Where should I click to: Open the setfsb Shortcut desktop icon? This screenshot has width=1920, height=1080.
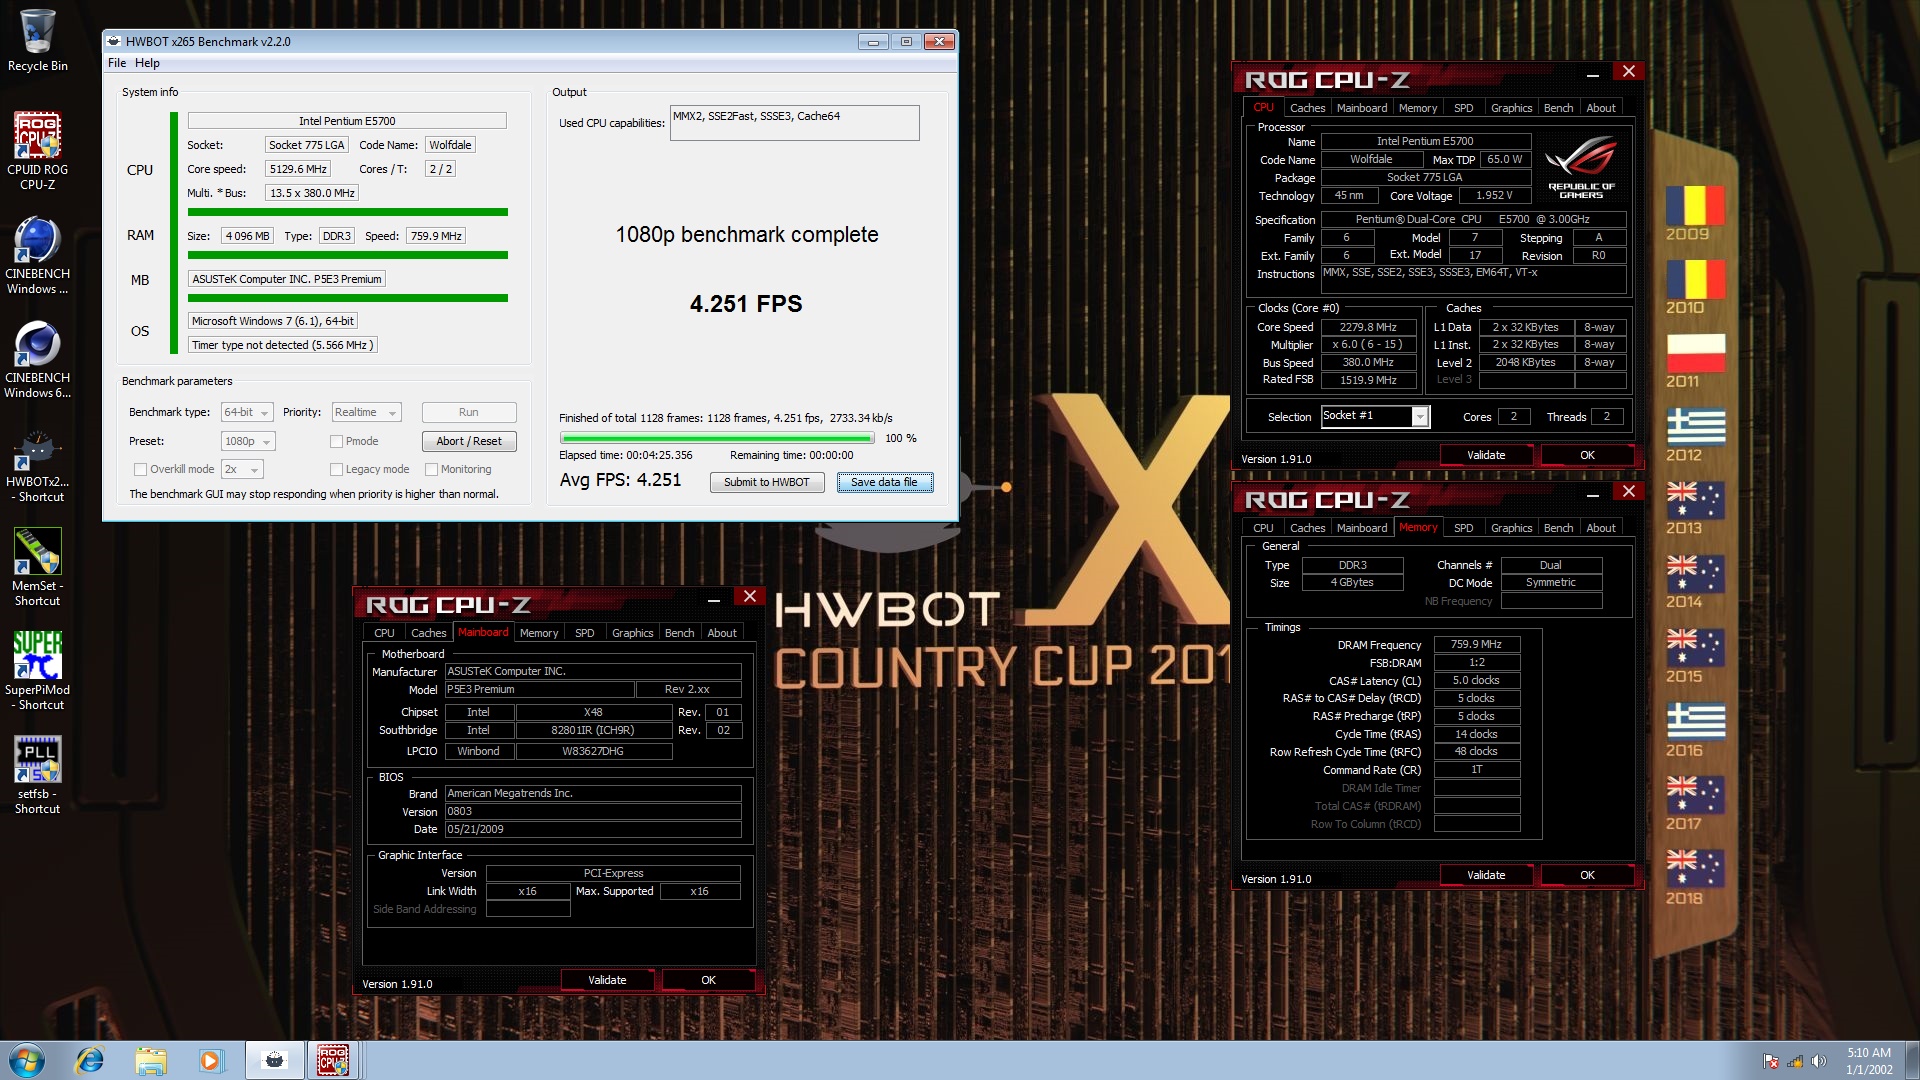click(37, 776)
